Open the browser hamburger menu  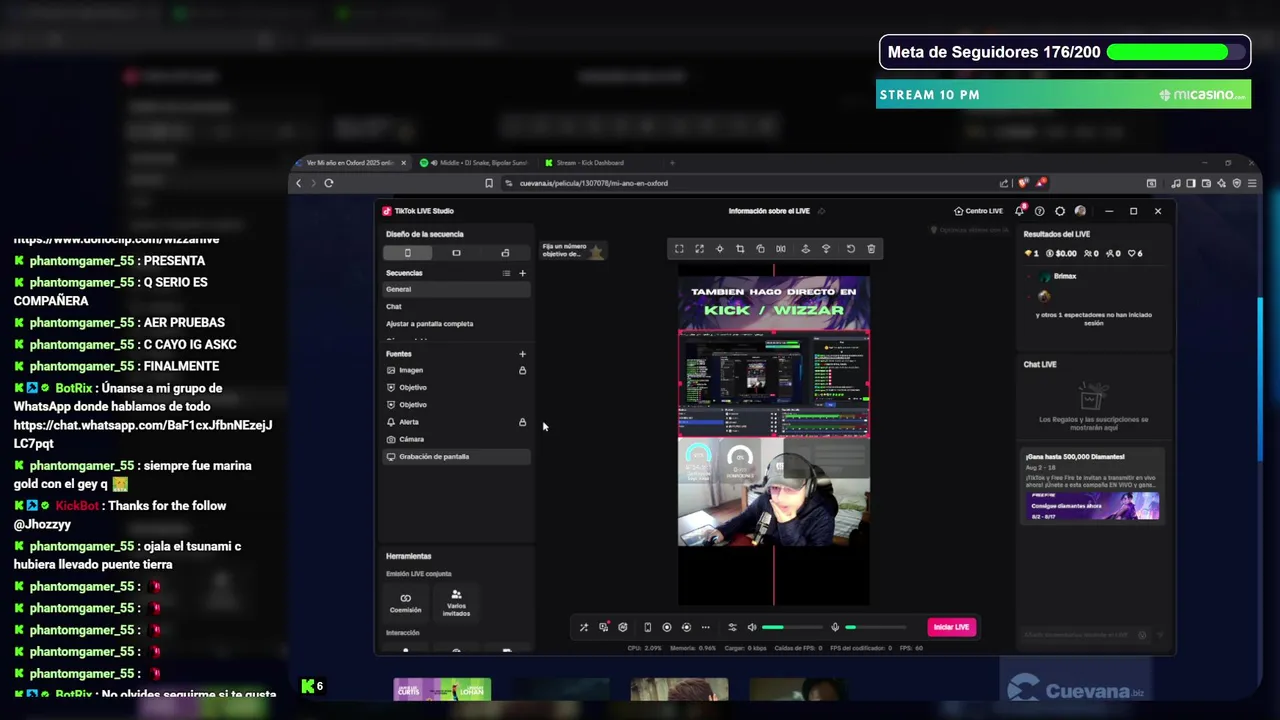(x=1252, y=183)
